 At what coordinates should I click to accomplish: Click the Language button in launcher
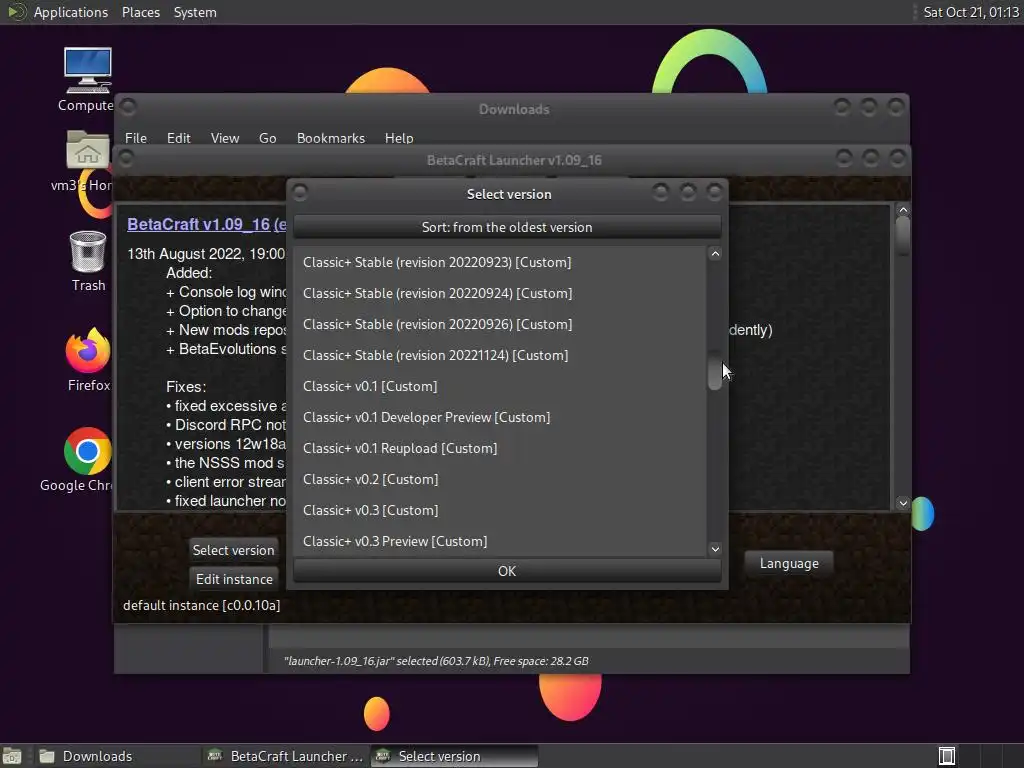[789, 563]
